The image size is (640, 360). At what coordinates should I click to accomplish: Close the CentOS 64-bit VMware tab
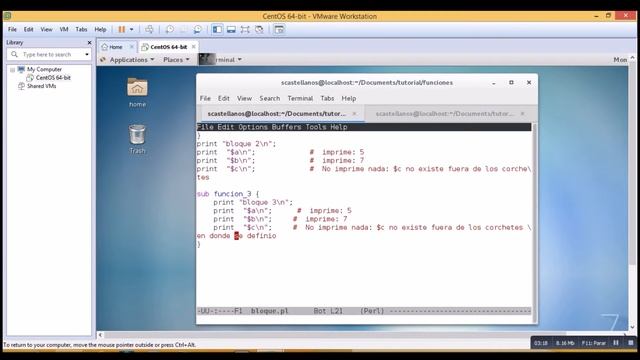[x=193, y=47]
